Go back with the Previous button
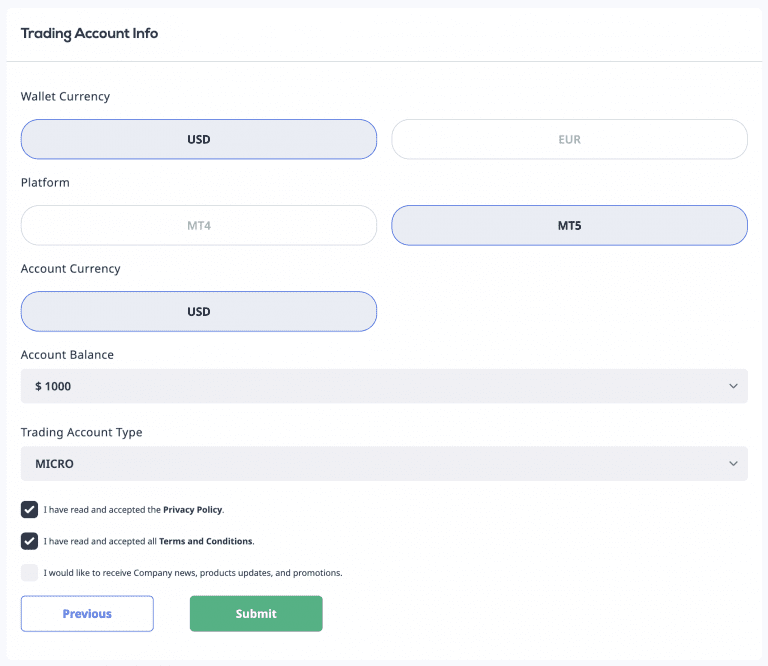Viewport: 768px width, 666px height. (x=87, y=614)
